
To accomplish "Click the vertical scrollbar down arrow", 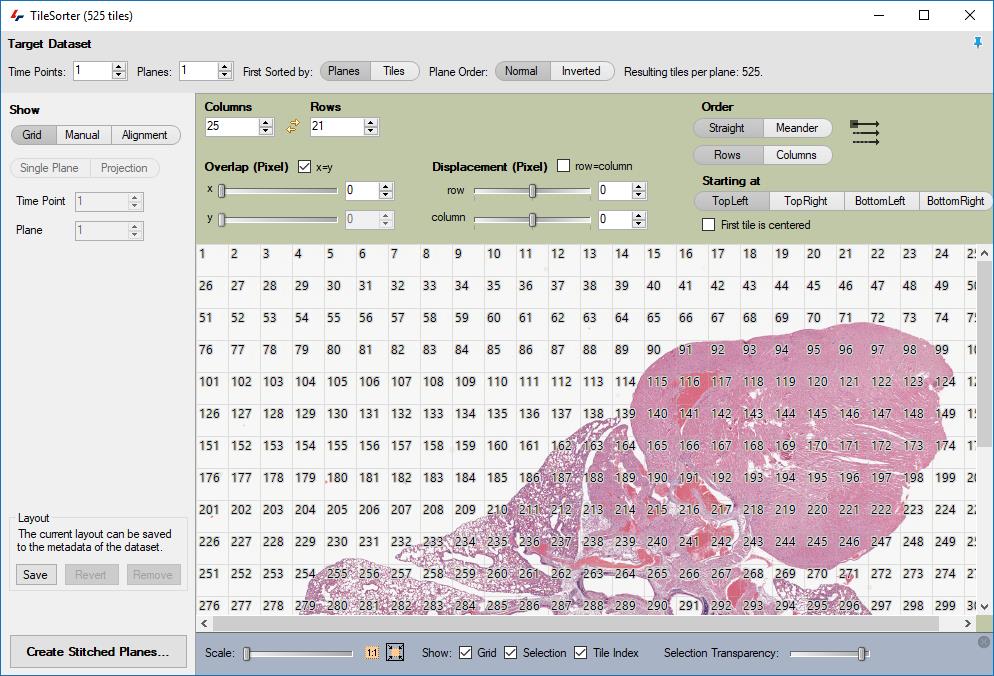I will coord(984,606).
